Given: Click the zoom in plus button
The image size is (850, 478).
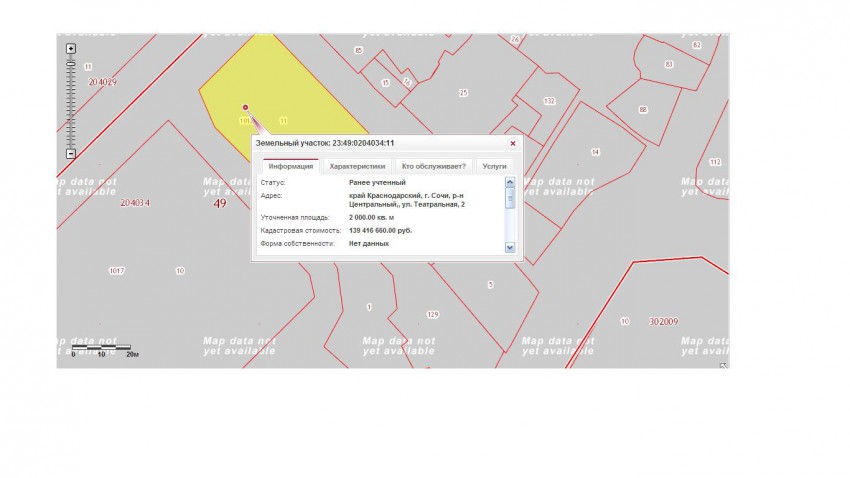Looking at the screenshot, I should [x=70, y=49].
